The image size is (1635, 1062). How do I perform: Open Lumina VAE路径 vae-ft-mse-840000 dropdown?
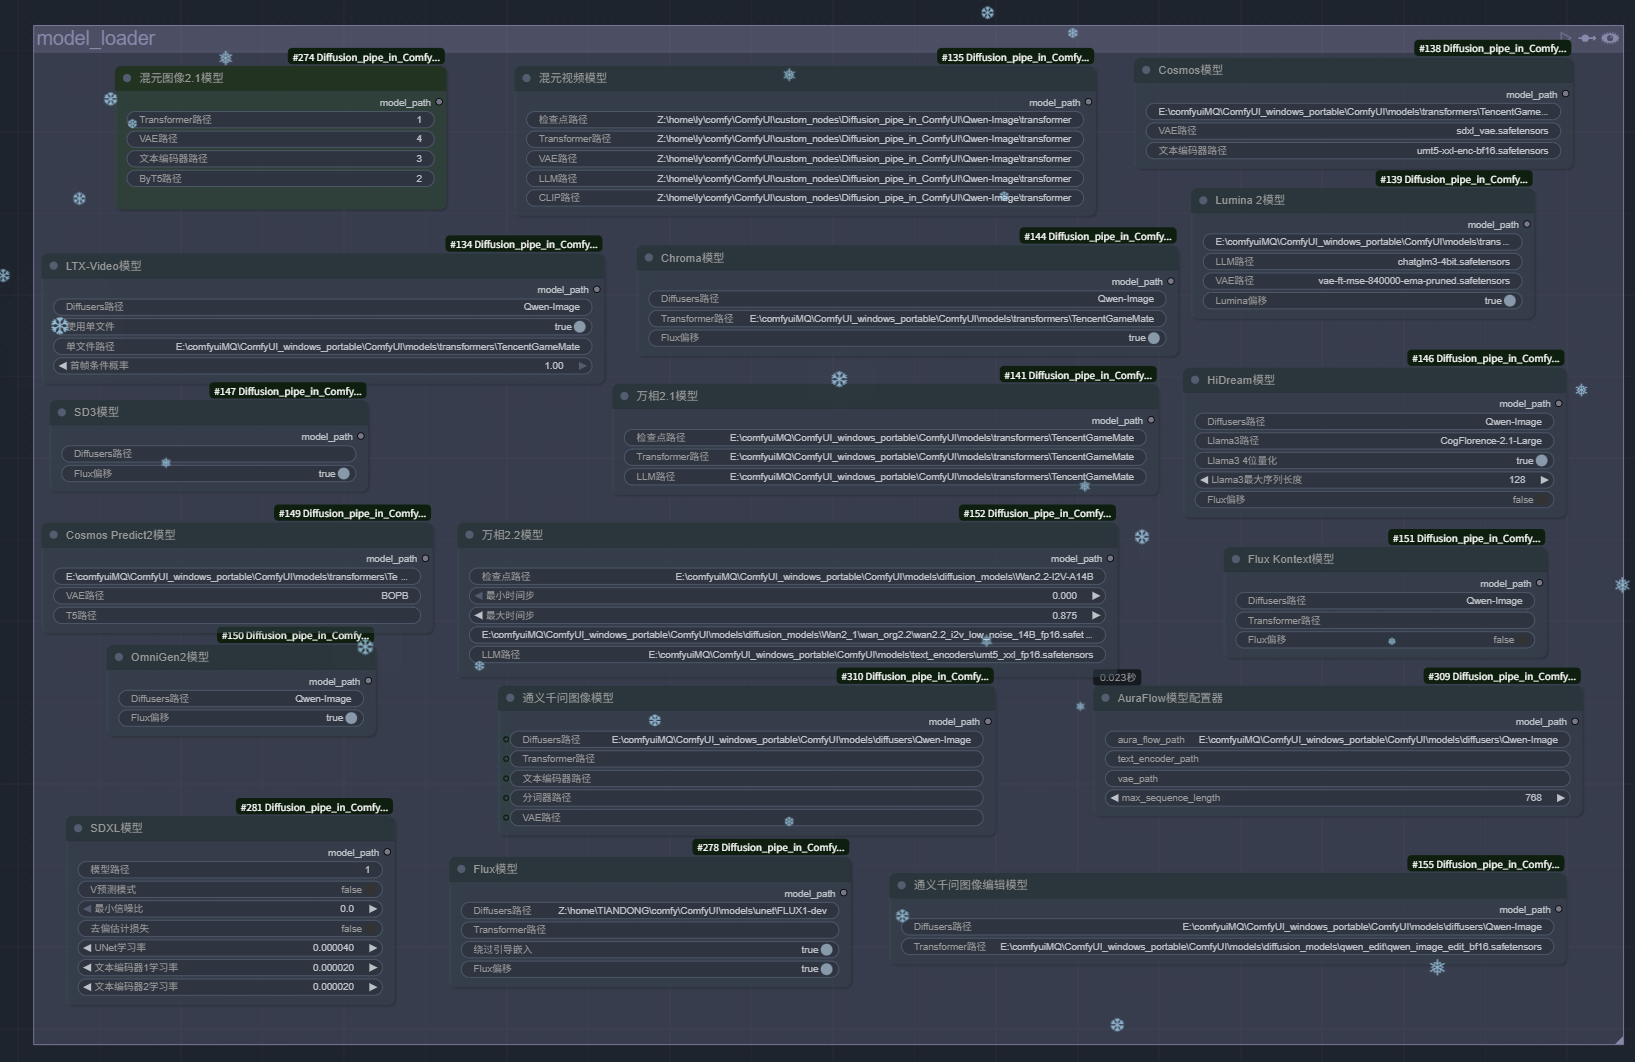click(x=1363, y=281)
